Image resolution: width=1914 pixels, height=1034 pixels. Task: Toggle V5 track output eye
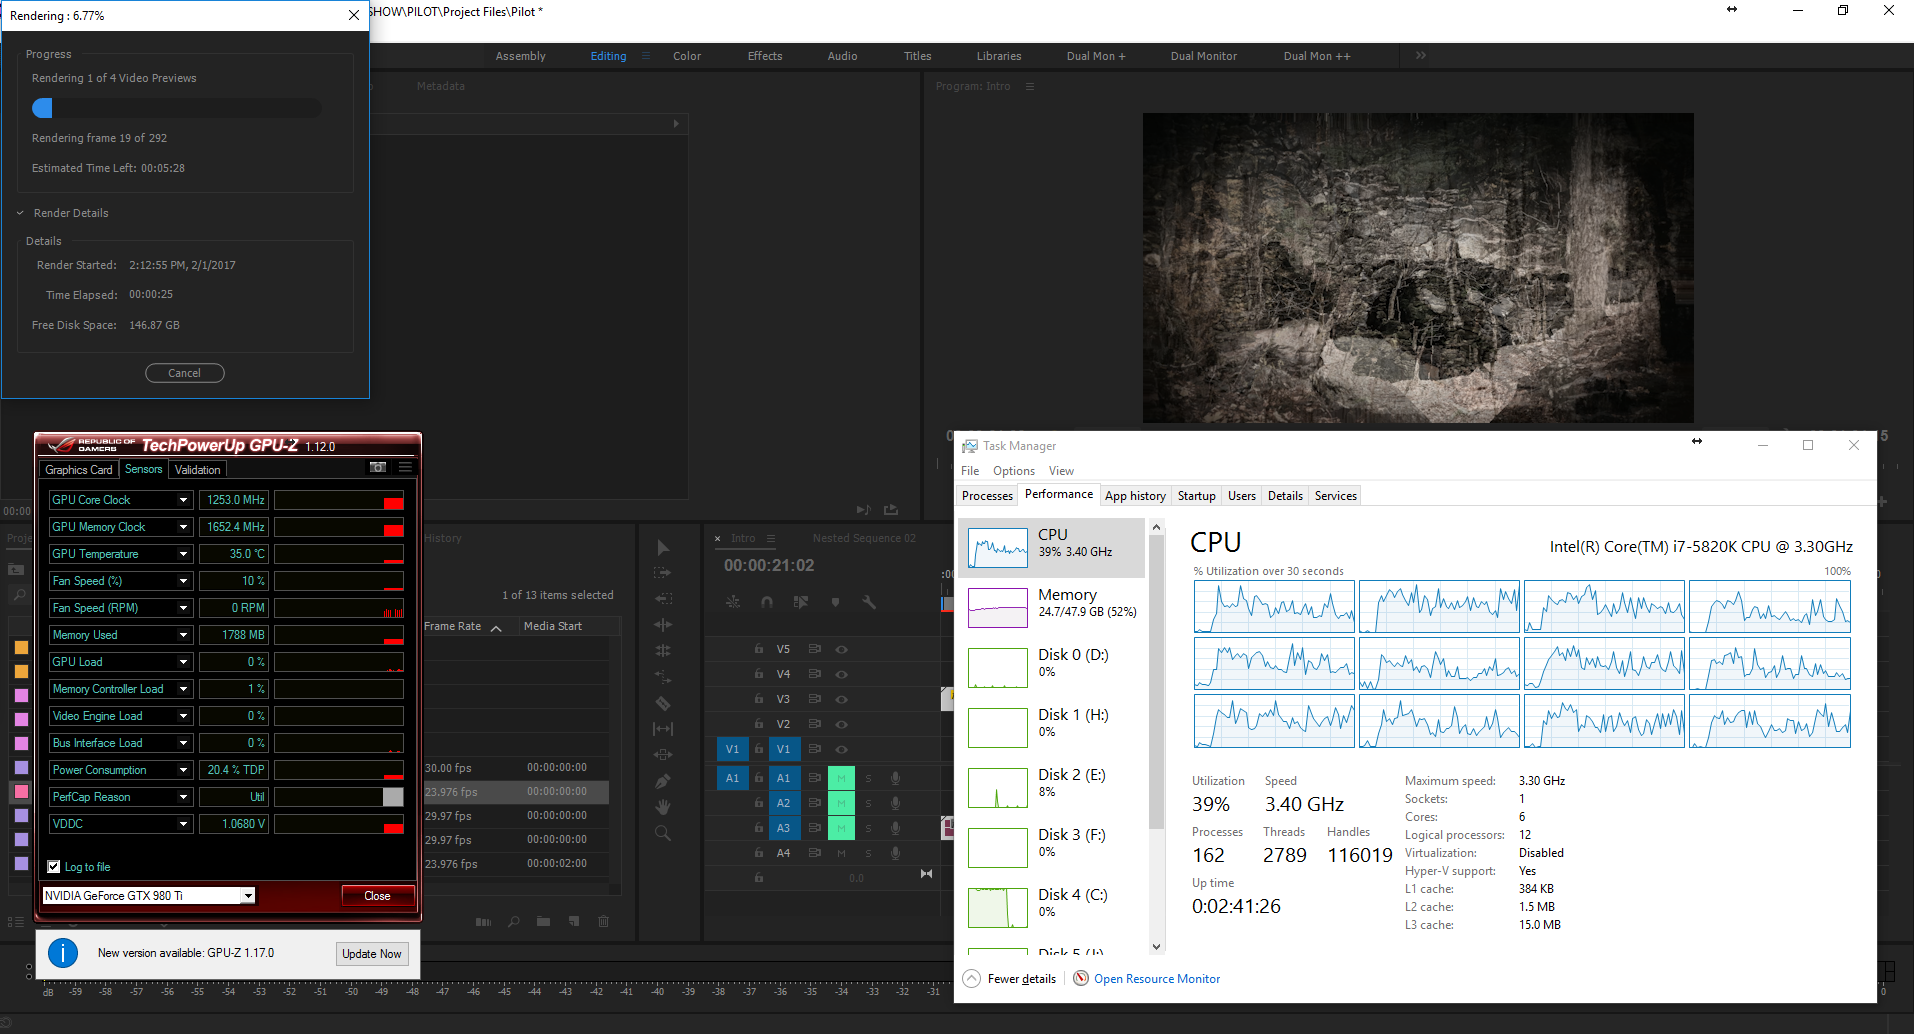coord(842,649)
